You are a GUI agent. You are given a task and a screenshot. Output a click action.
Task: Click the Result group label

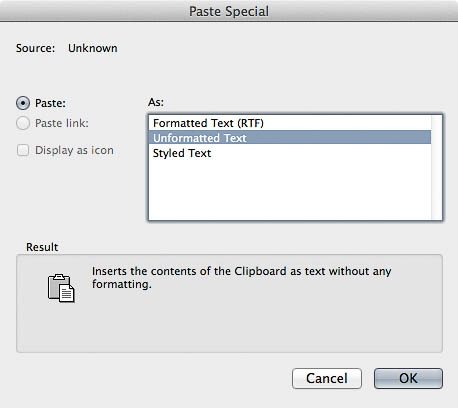pos(42,247)
